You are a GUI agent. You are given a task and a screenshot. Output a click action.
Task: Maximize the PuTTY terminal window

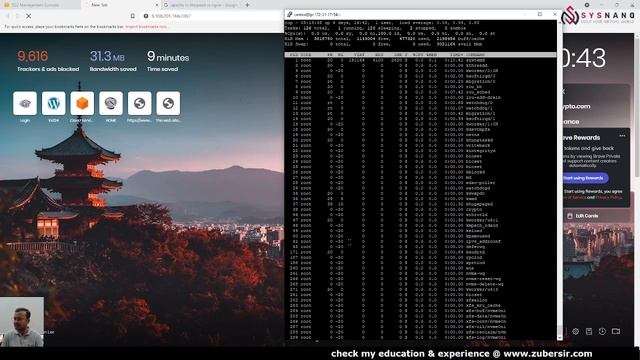click(x=540, y=14)
